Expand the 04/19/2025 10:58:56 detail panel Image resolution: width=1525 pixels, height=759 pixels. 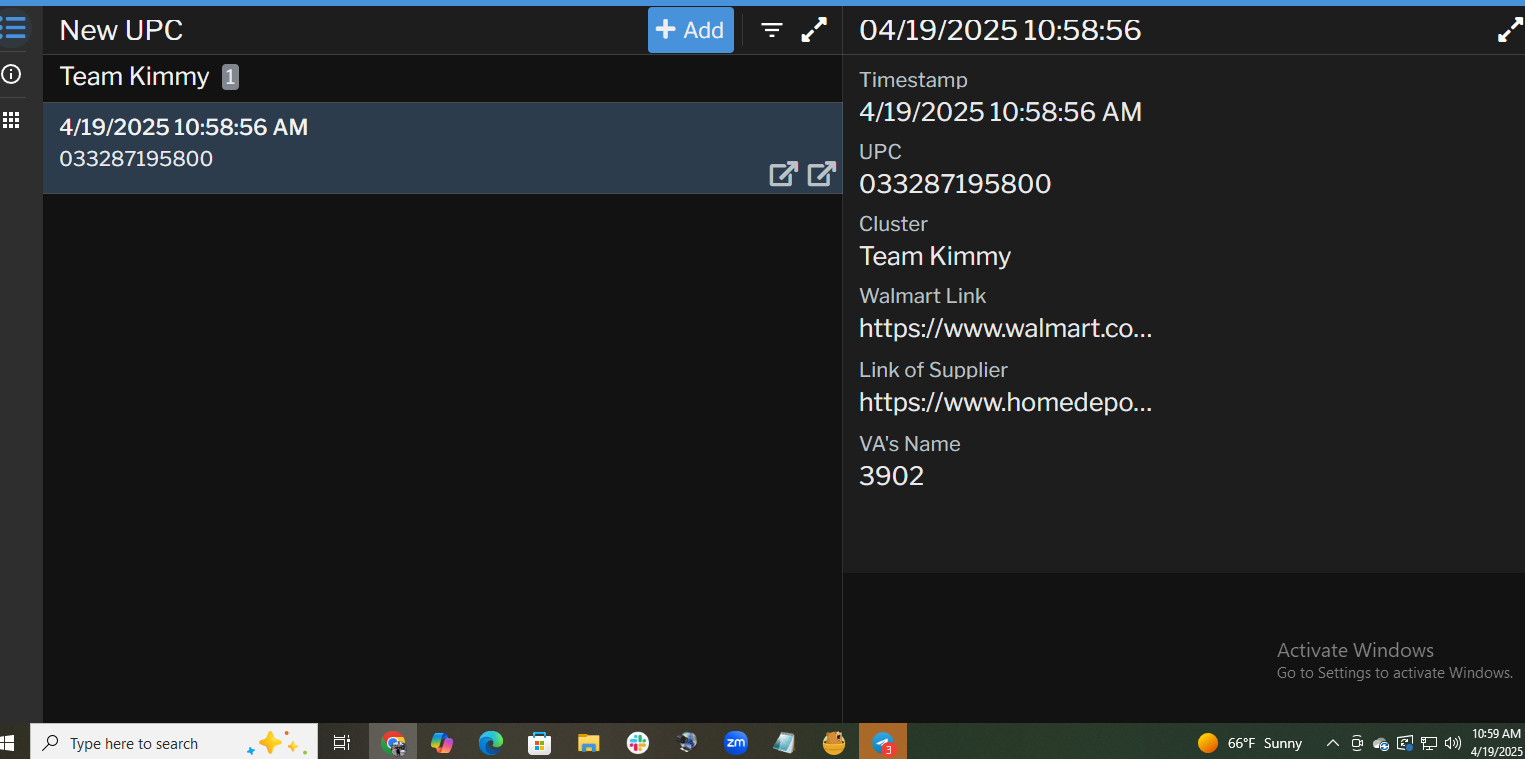pos(1509,31)
